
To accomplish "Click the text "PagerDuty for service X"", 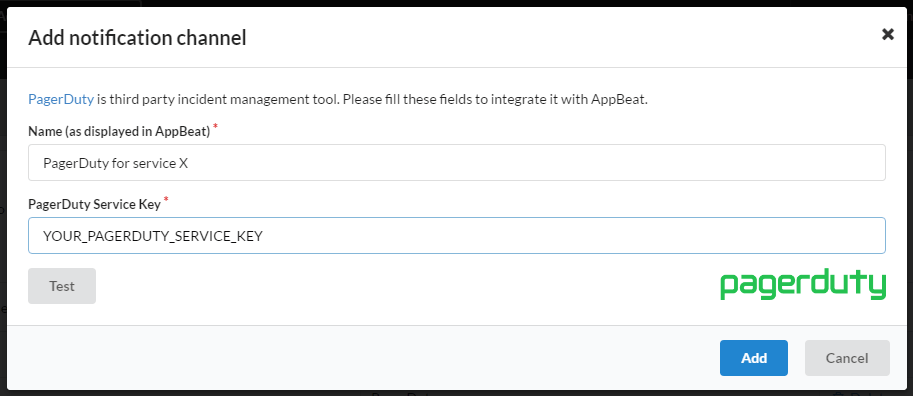I will [x=115, y=163].
